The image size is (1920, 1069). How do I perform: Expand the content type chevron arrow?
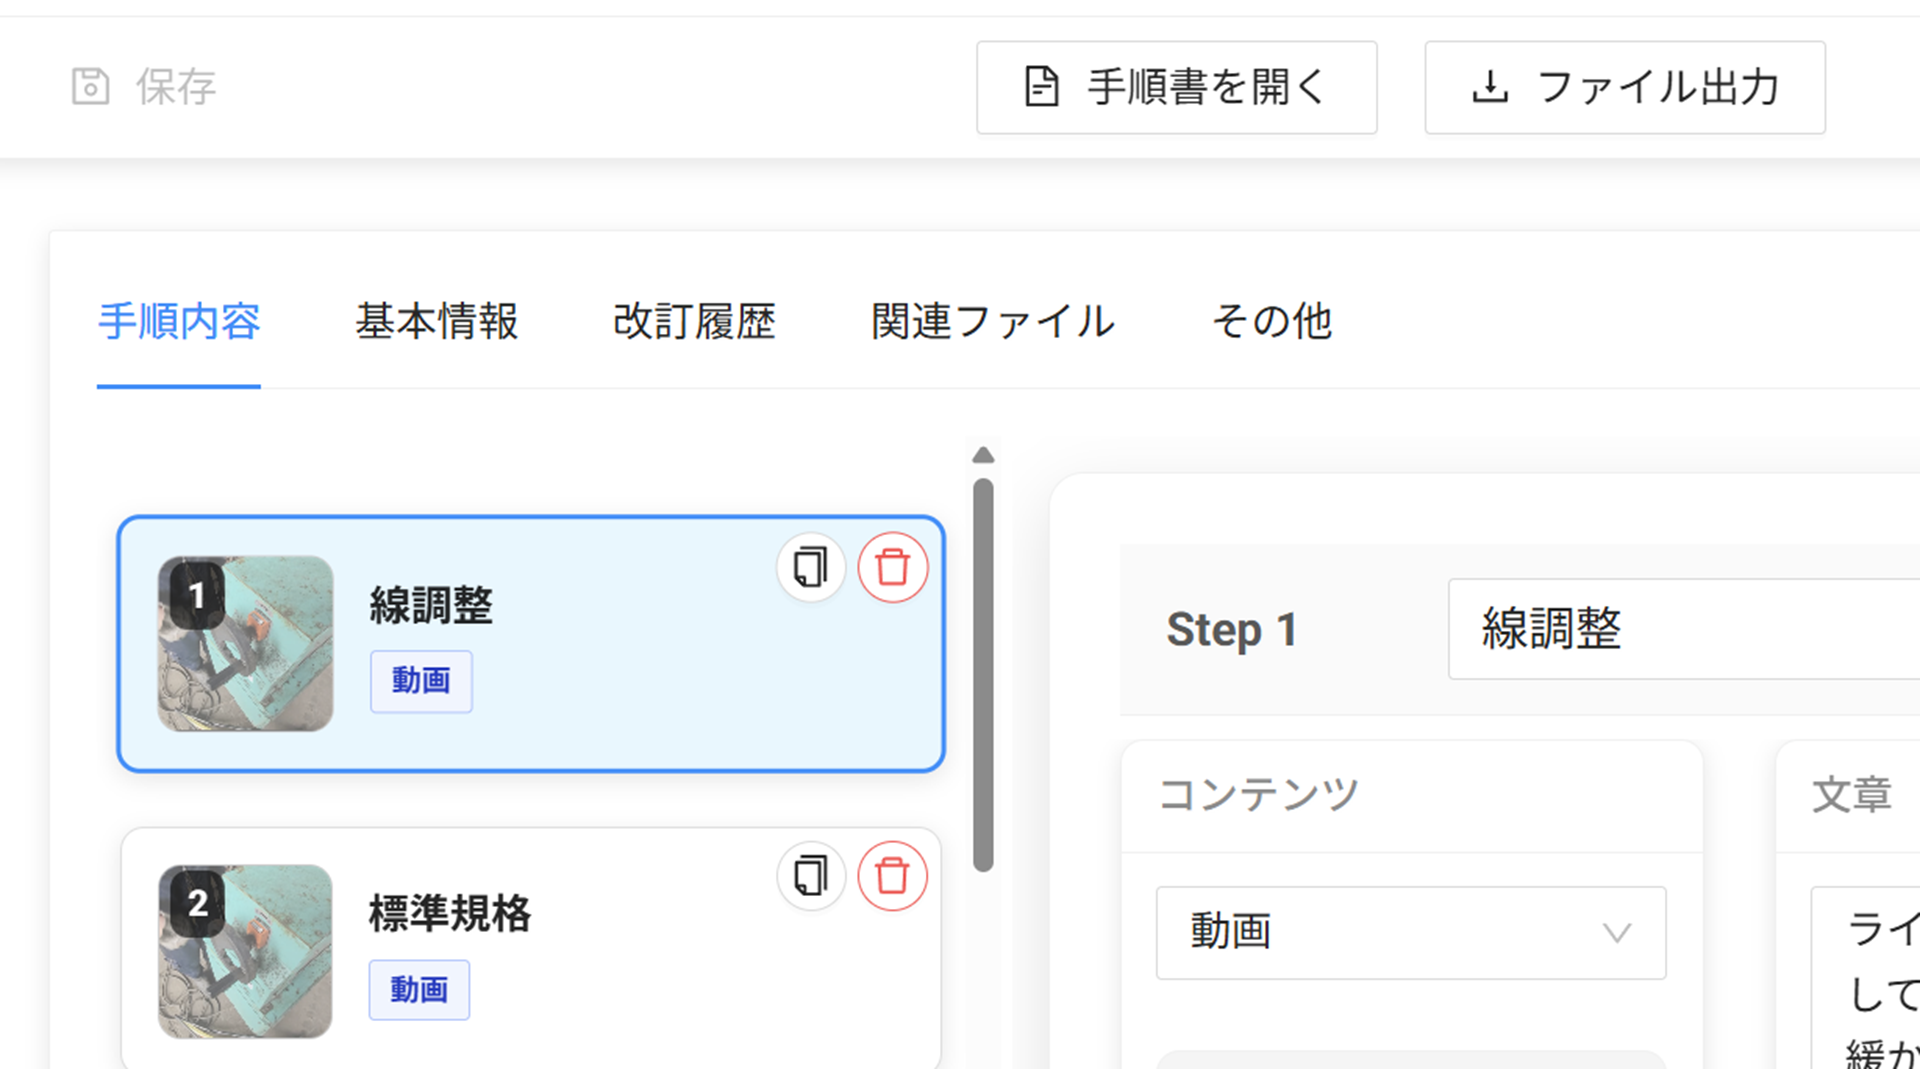tap(1616, 933)
